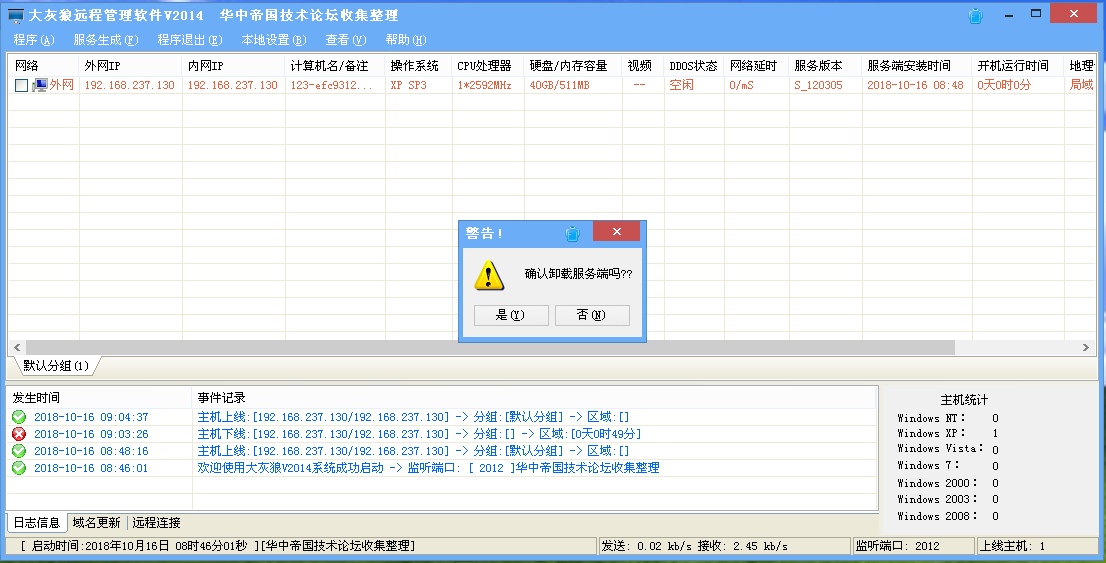Switch to the 域名更新 tab
This screenshot has height=563, width=1106.
[97, 523]
